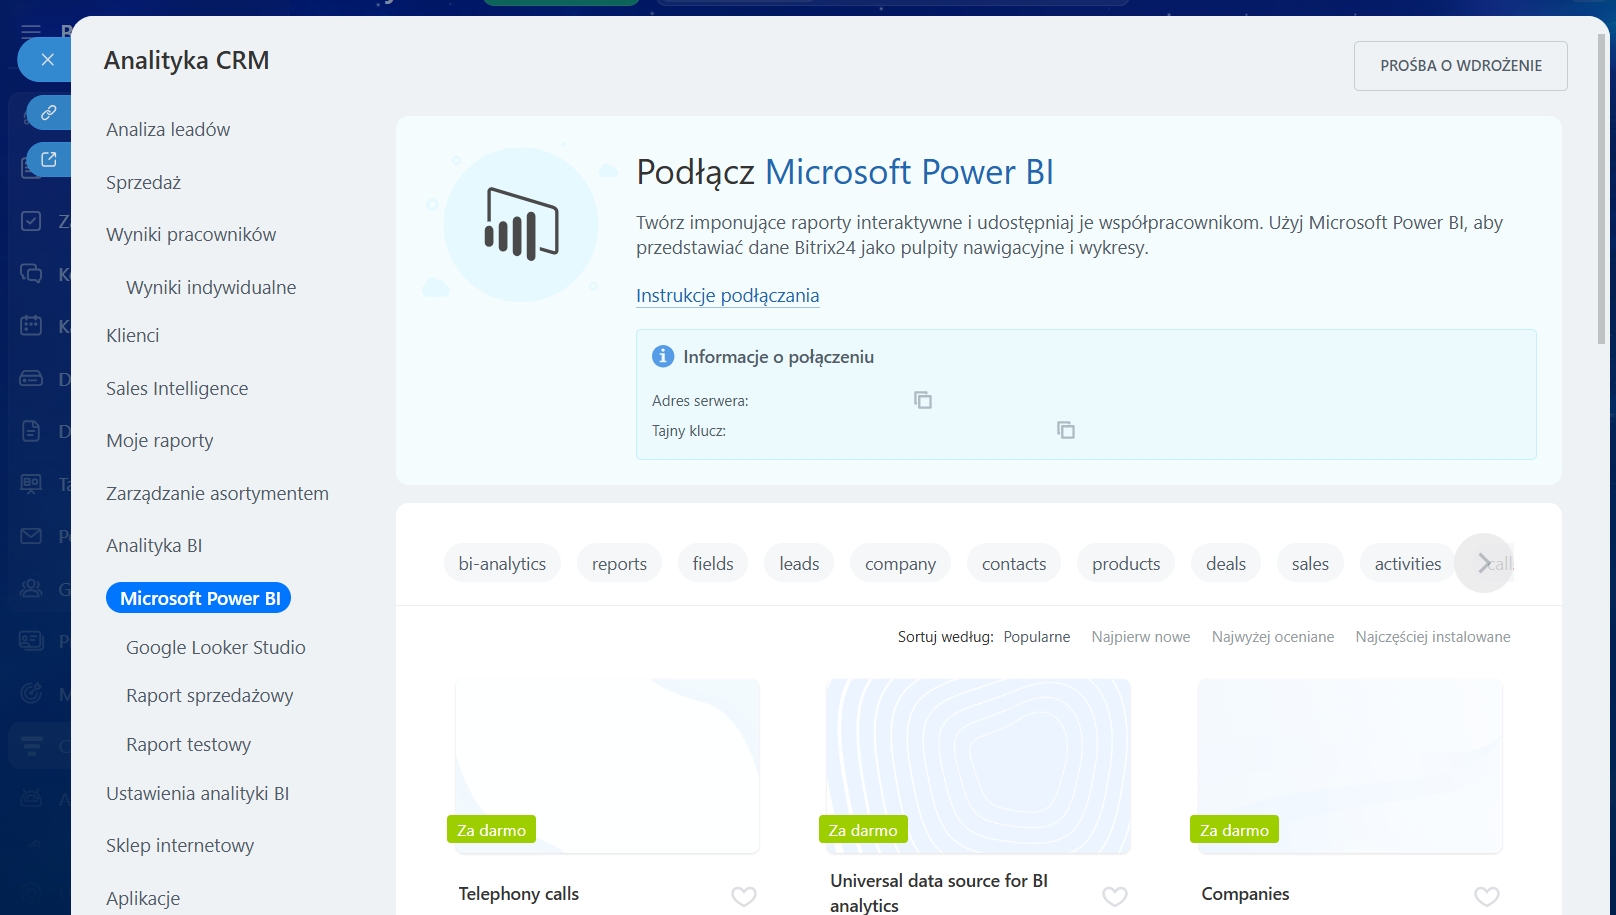Image resolution: width=1616 pixels, height=915 pixels.
Task: Select Analiza leadów in sidebar
Action: (x=168, y=129)
